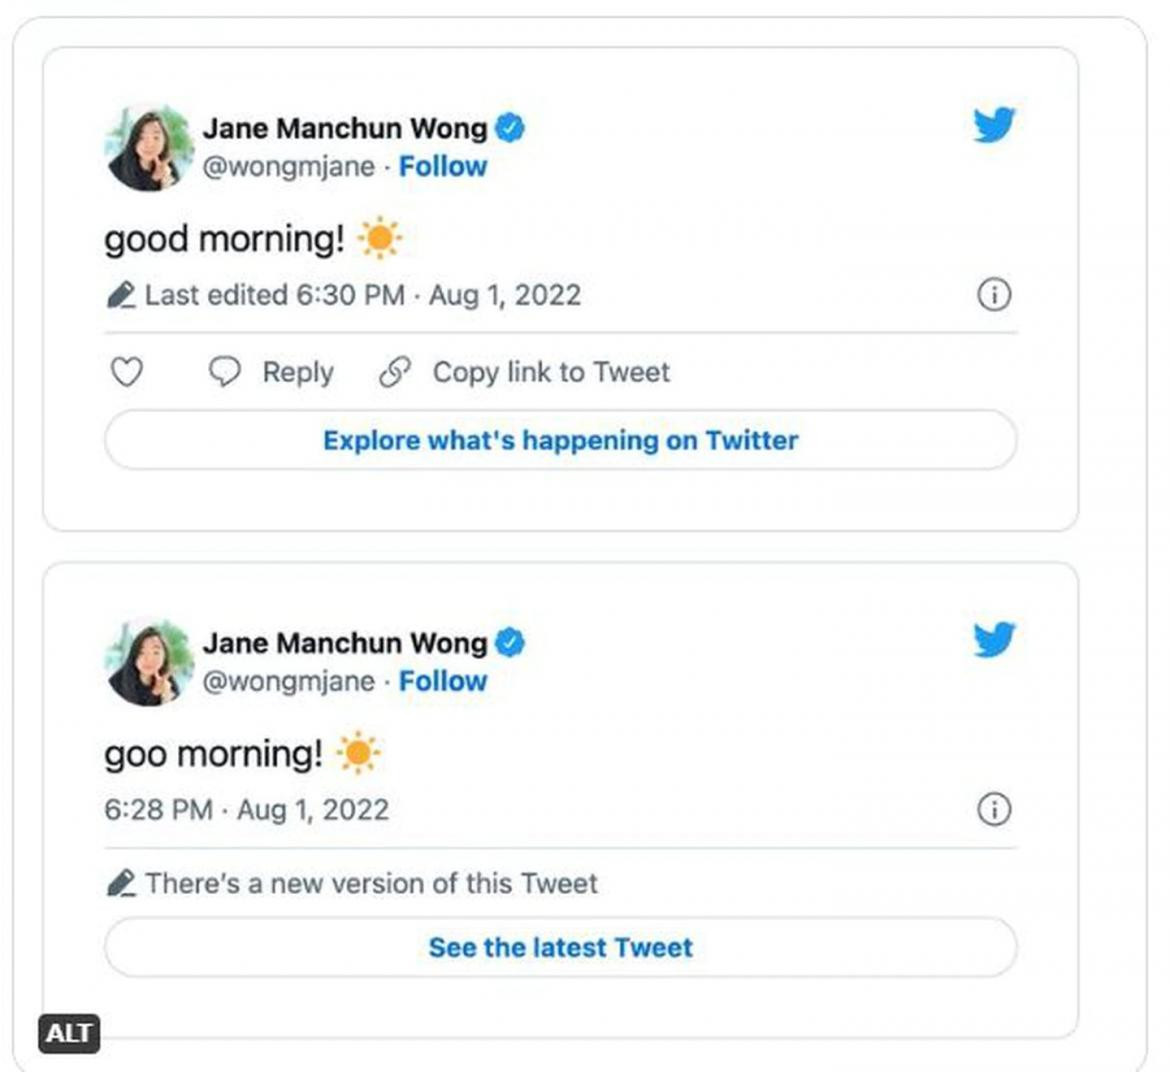The height and width of the screenshot is (1072, 1170).
Task: Click the pencil icon beside Last edited
Action: point(121,295)
